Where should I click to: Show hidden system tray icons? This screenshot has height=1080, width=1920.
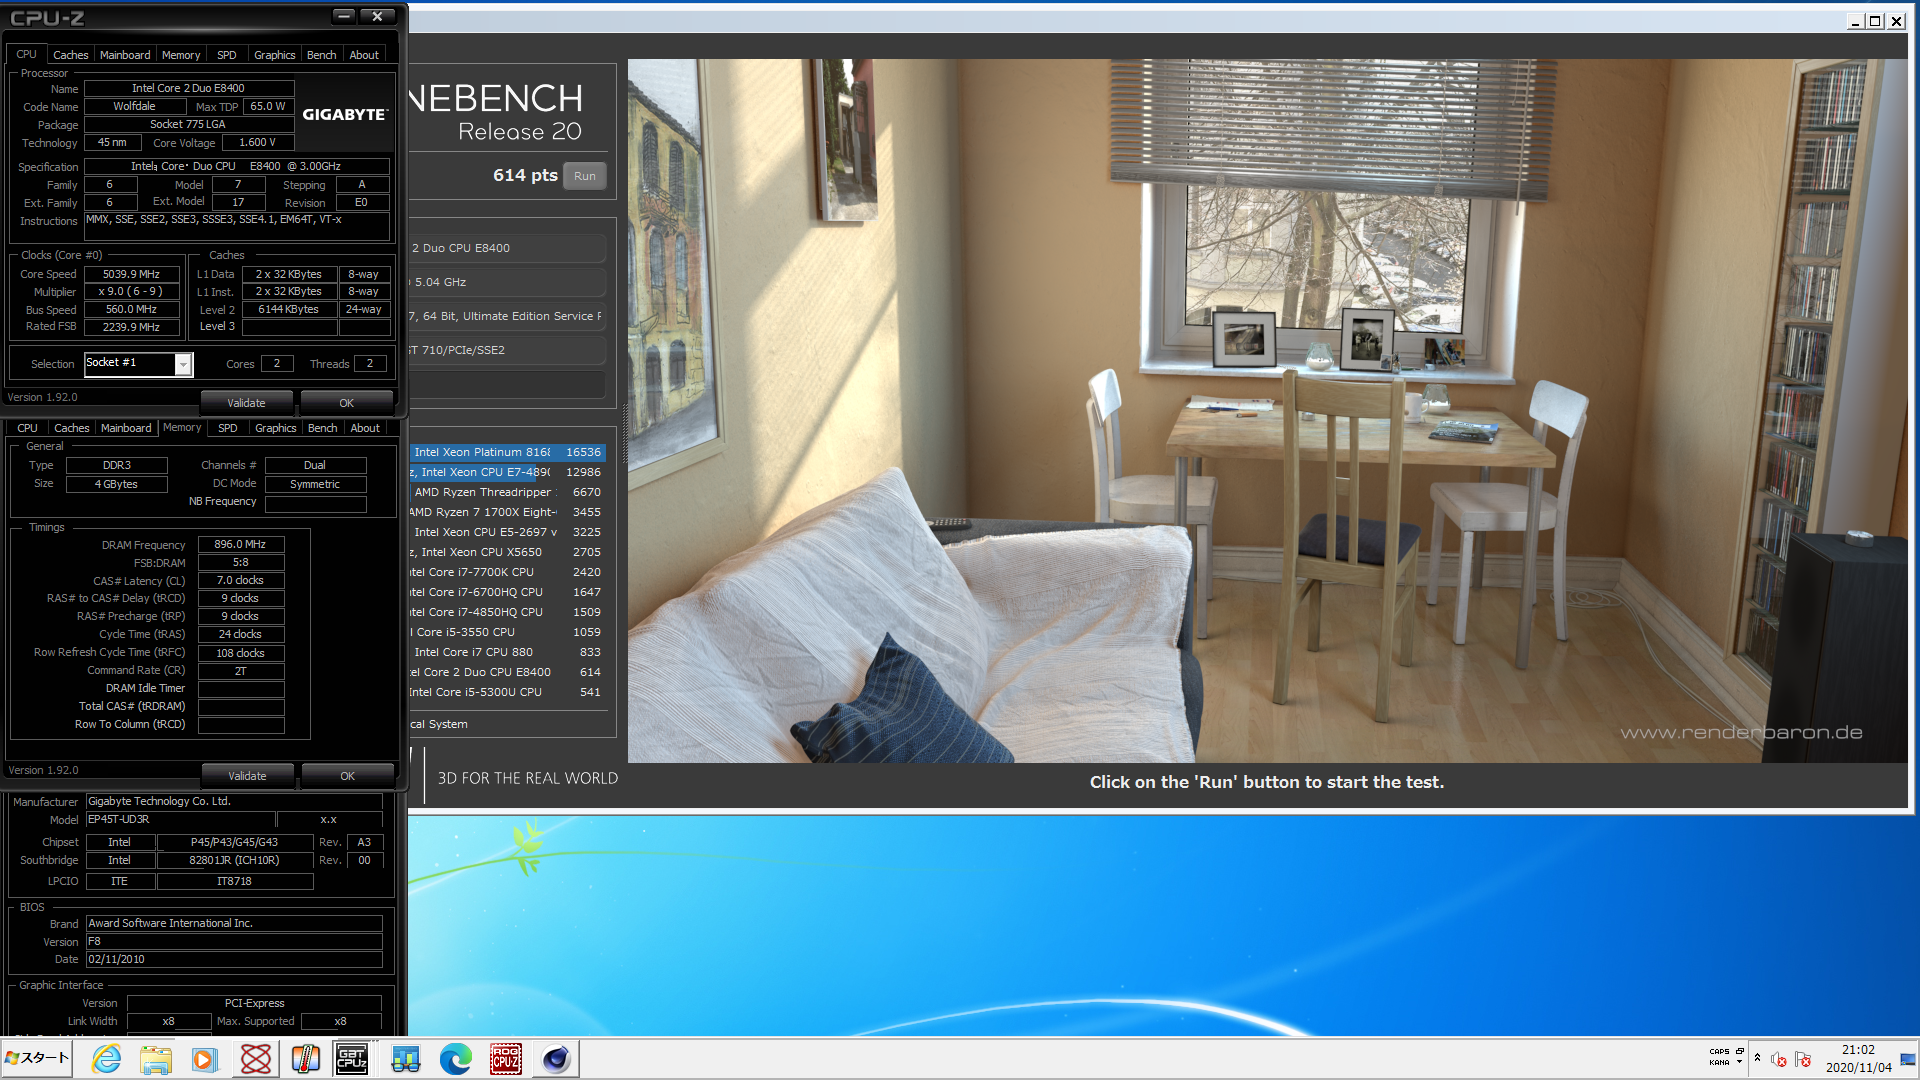[x=1757, y=1058]
